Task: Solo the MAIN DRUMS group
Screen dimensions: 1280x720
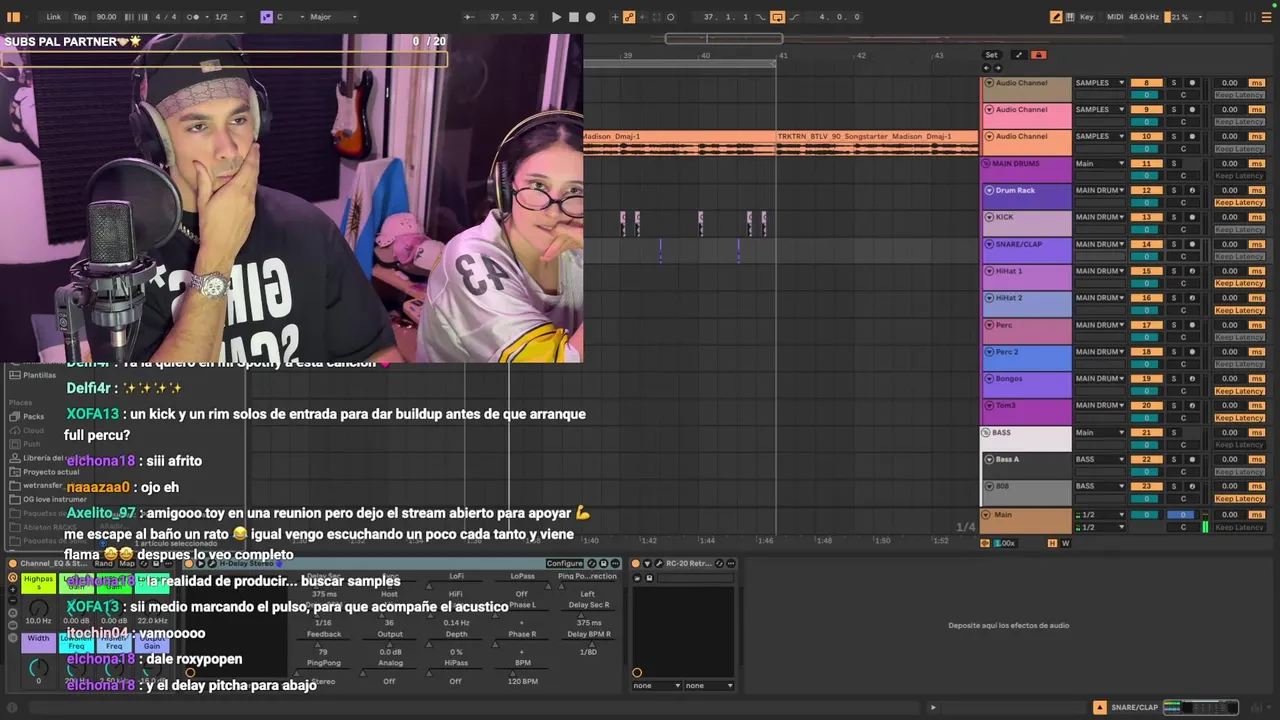Action: coord(1174,163)
